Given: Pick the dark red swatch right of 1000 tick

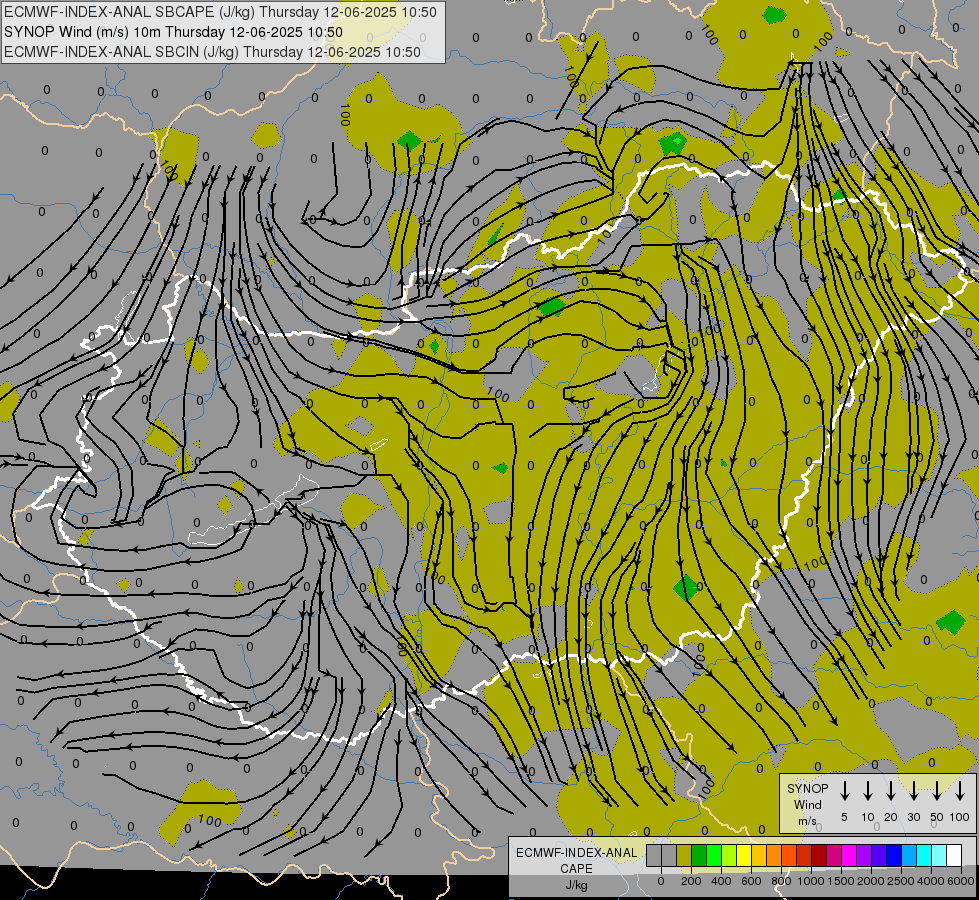Looking at the screenshot, I should pyautogui.click(x=819, y=855).
